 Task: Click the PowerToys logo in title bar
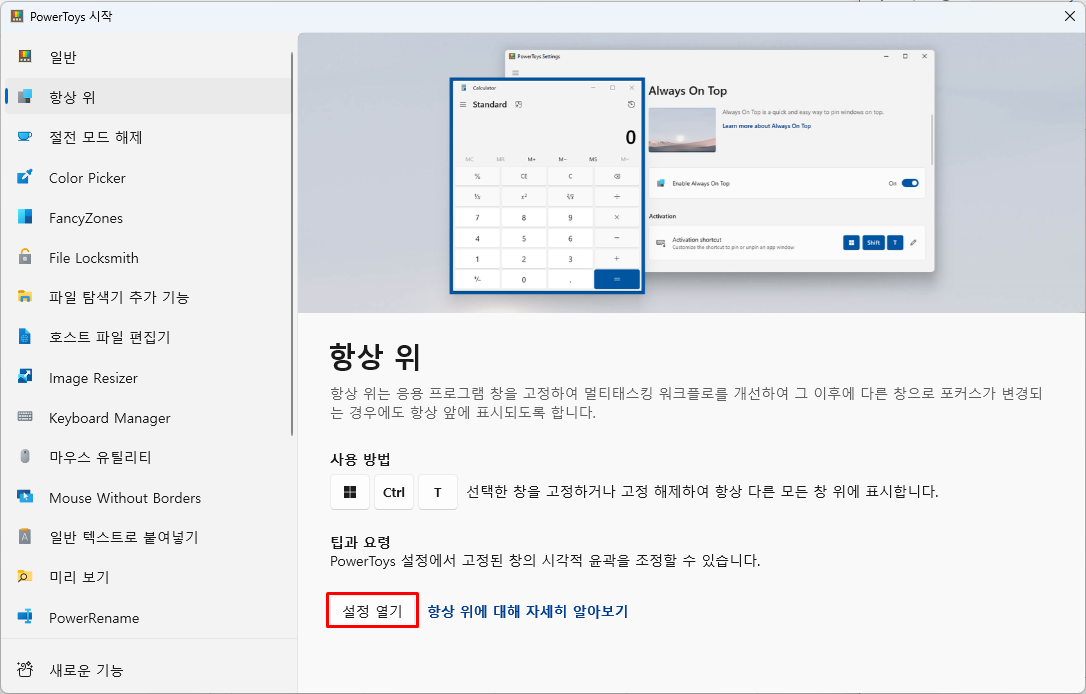17,16
